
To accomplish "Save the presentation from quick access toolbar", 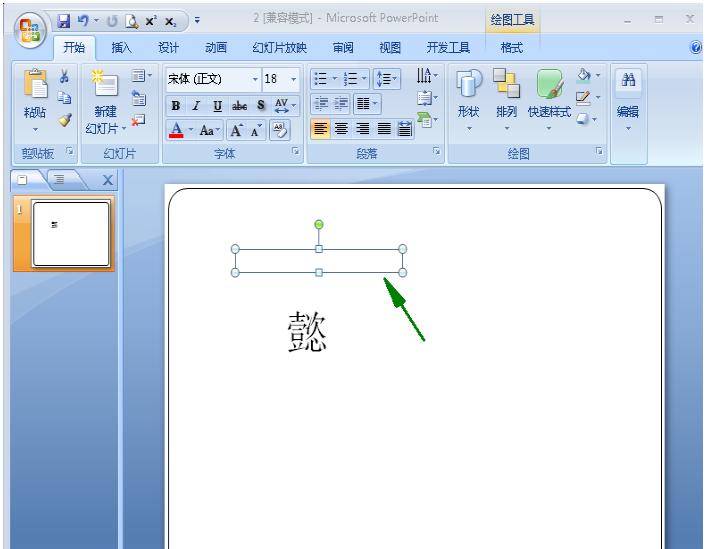I will coord(64,21).
